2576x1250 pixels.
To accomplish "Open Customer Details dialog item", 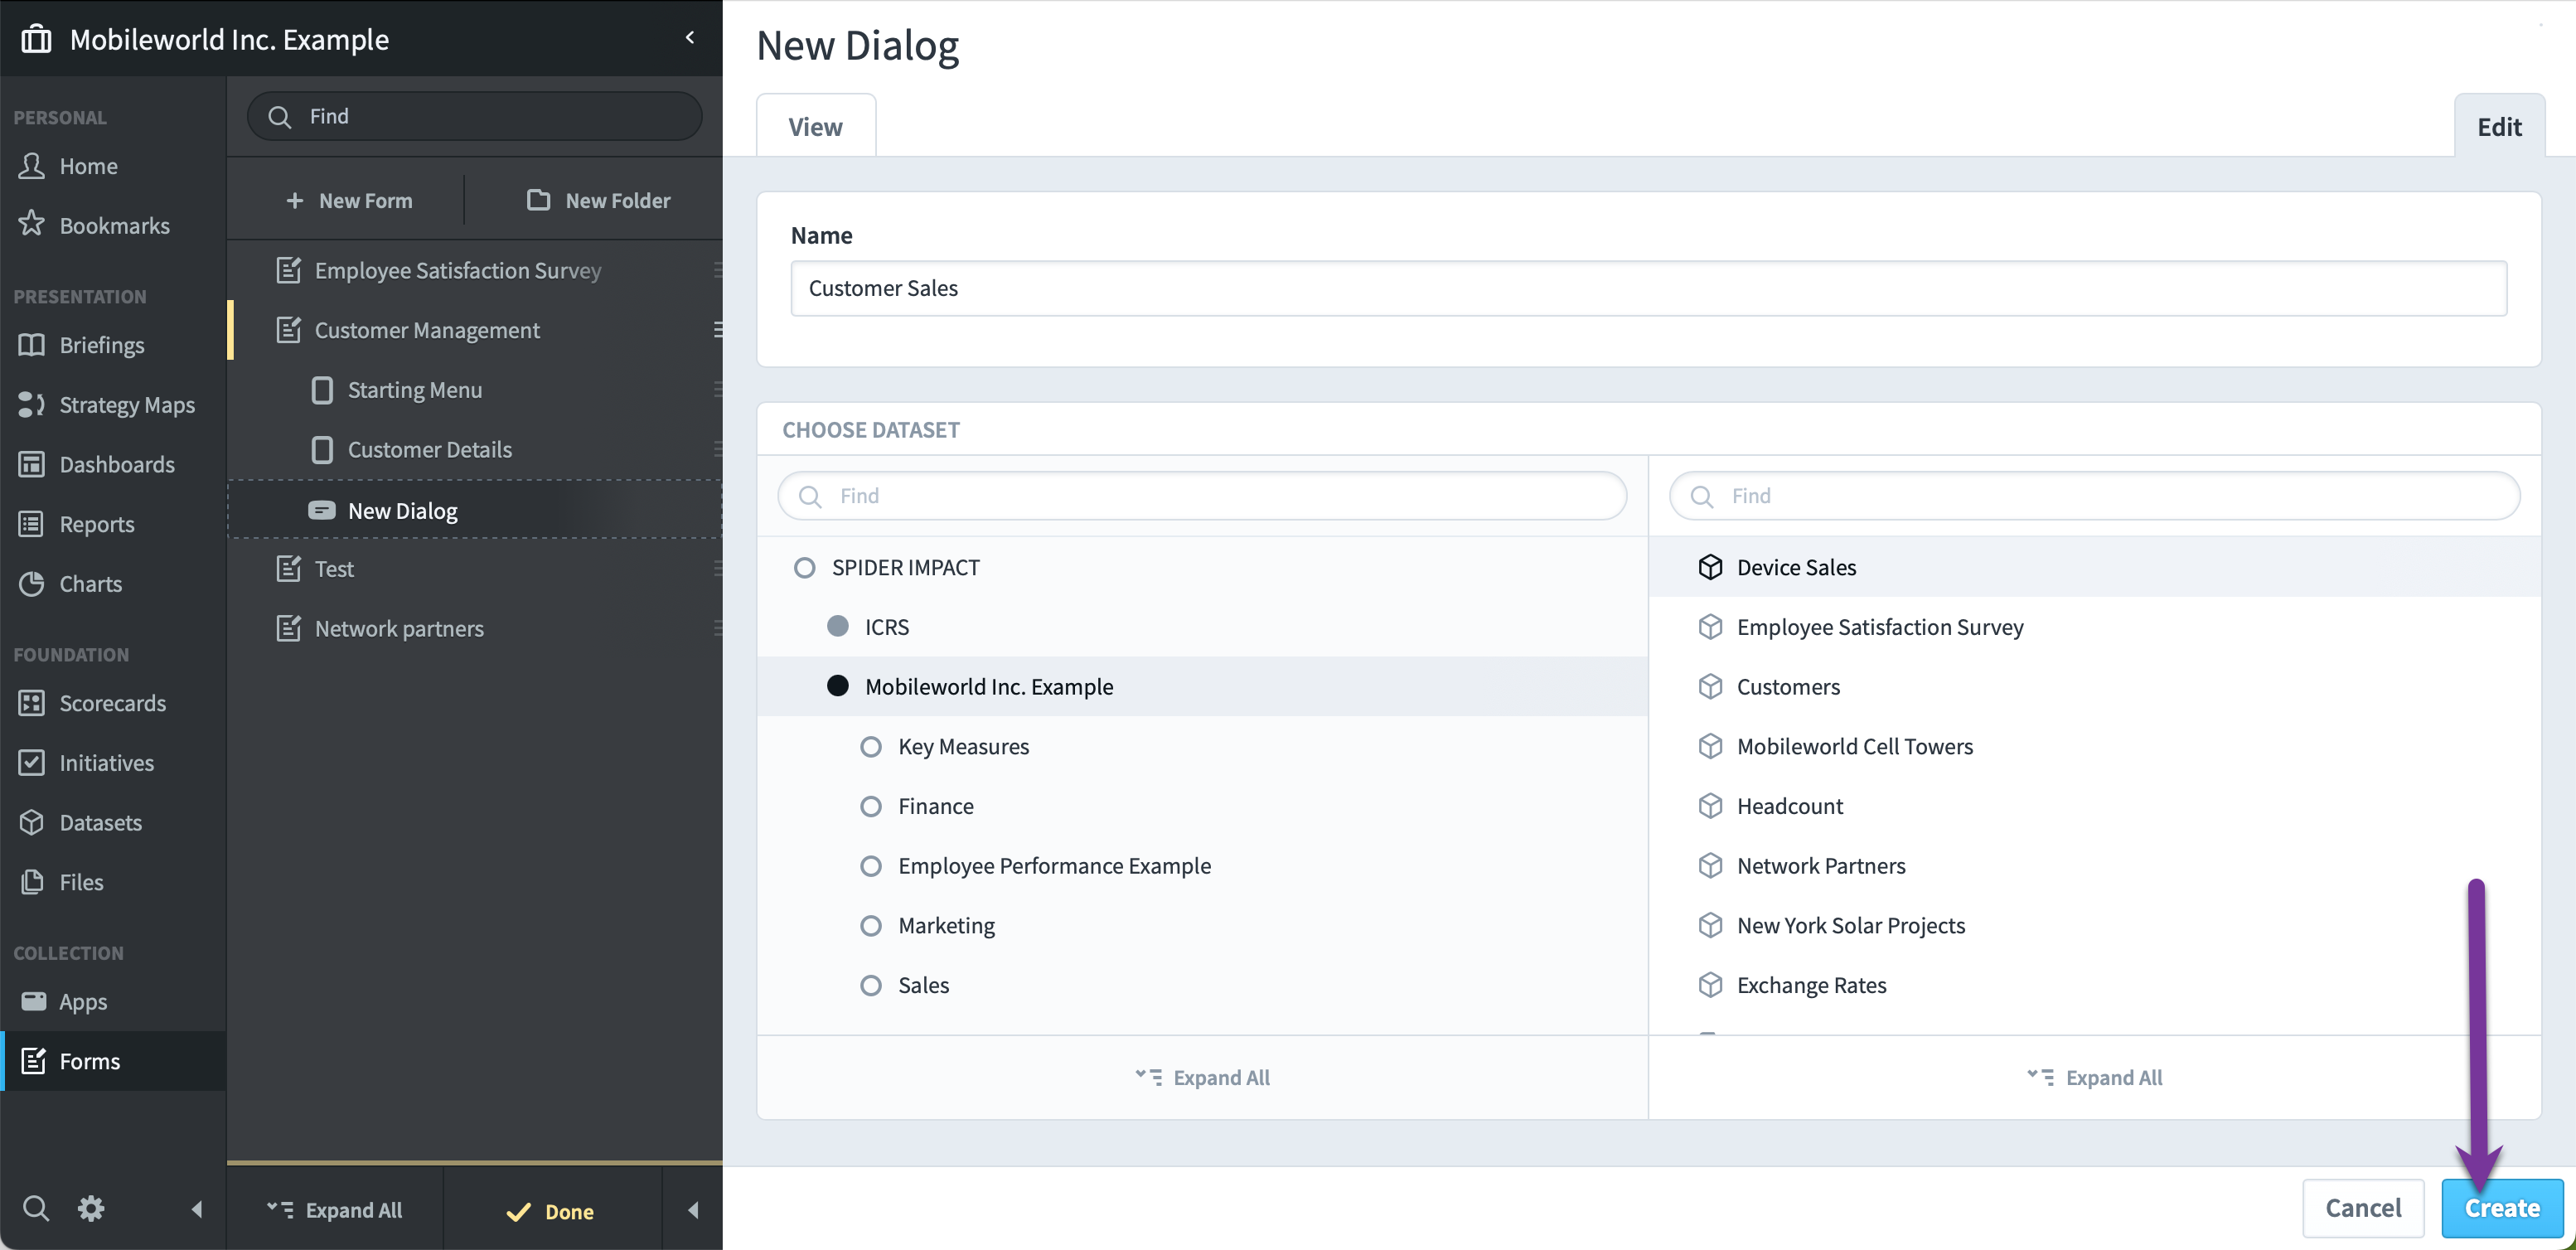I will (x=475, y=449).
